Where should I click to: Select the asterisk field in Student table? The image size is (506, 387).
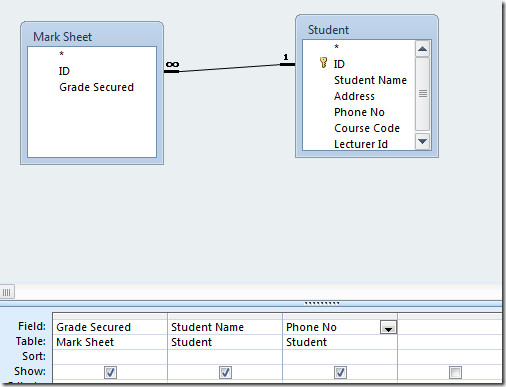pyautogui.click(x=336, y=47)
